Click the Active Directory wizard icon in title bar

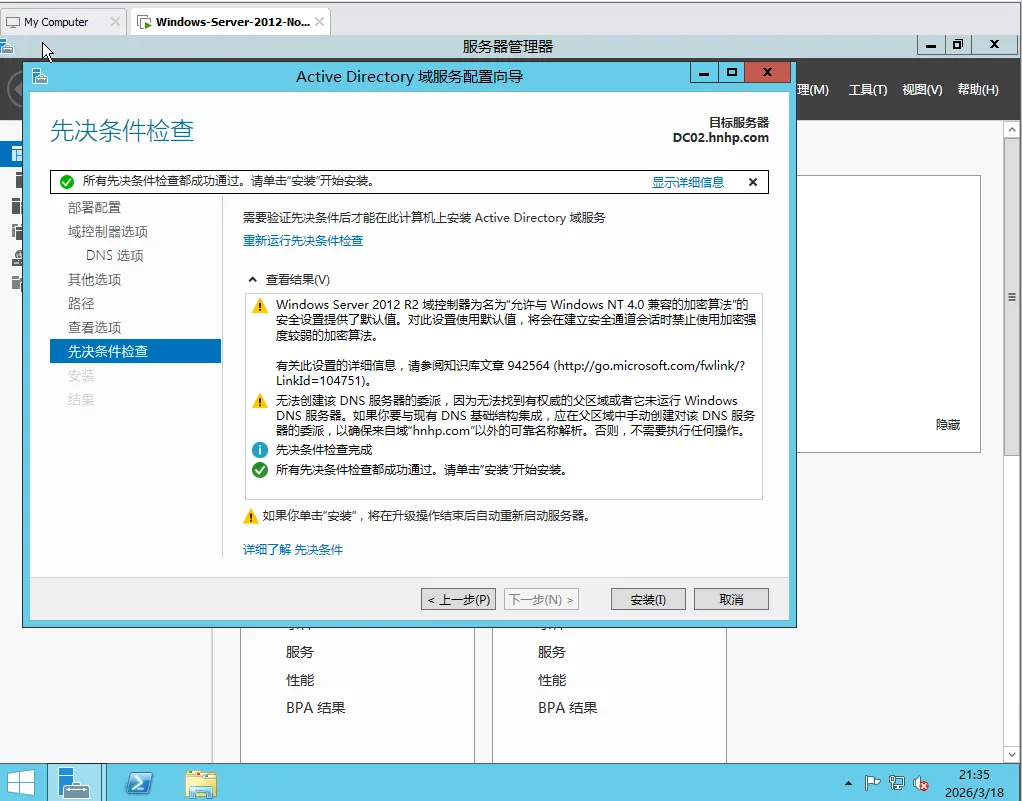(x=41, y=76)
